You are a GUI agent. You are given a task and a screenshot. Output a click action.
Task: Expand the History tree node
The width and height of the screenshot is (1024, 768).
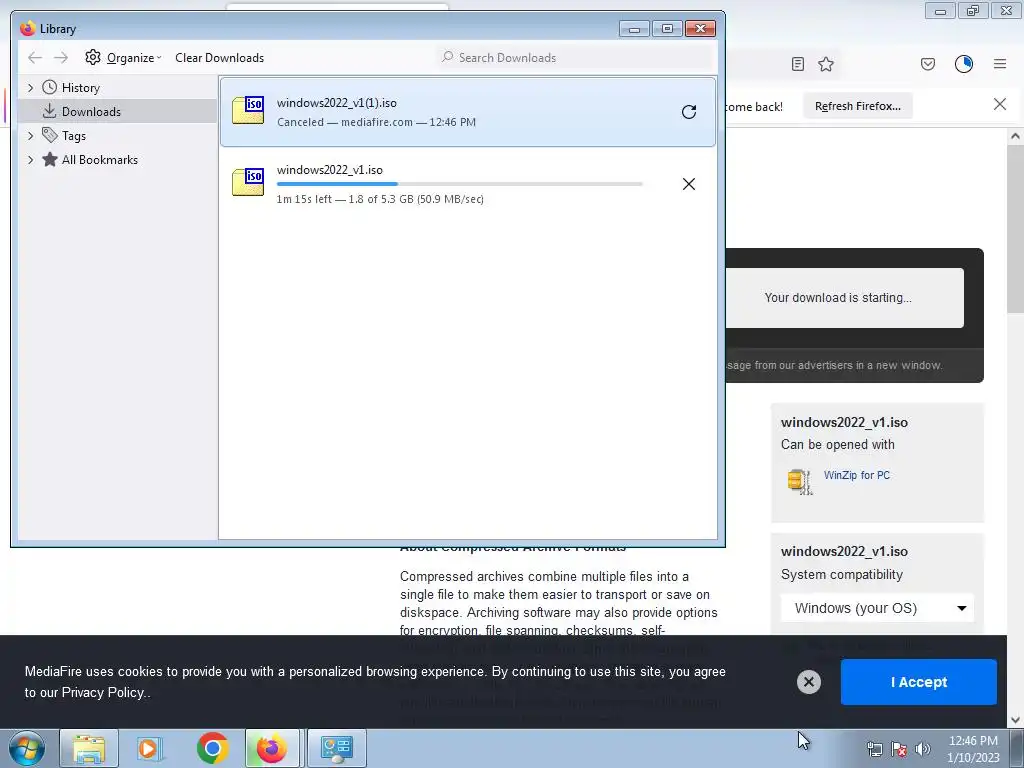click(x=30, y=88)
